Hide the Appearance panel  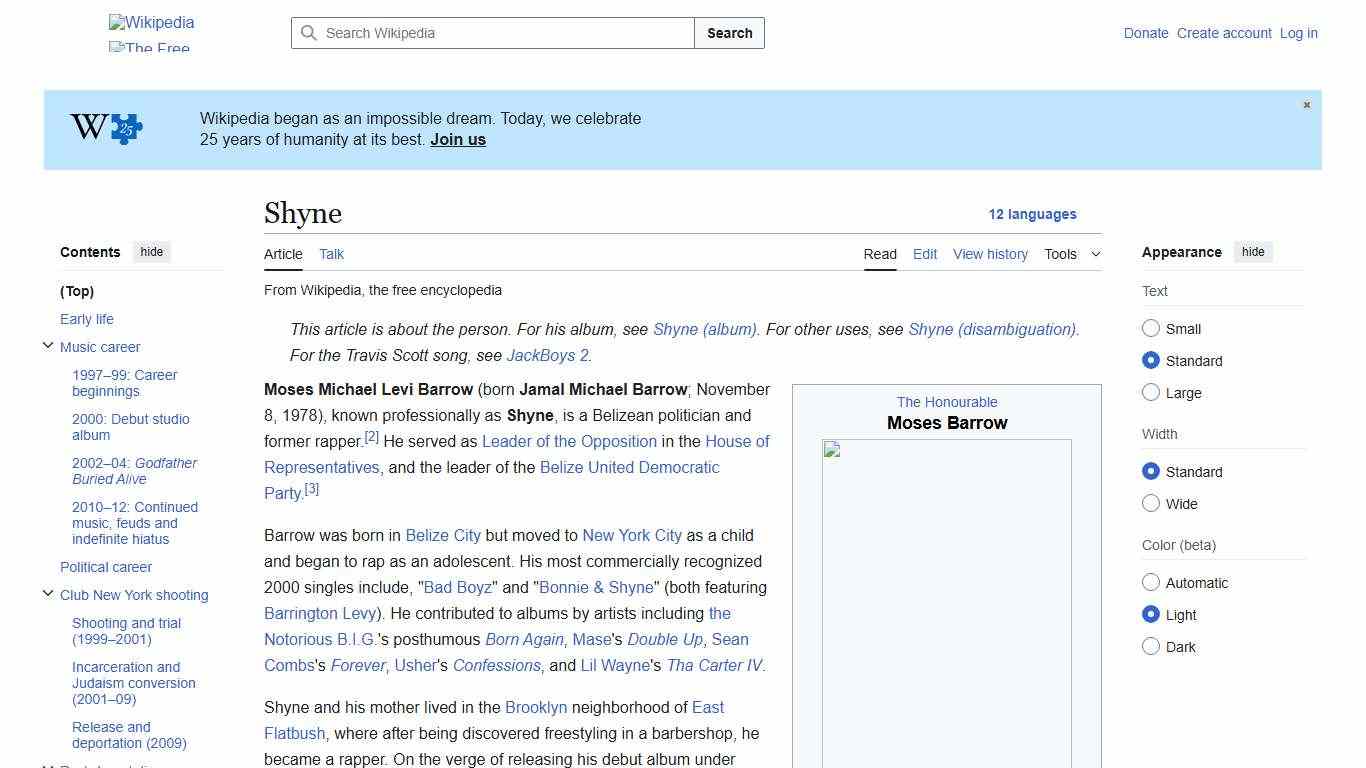click(1253, 252)
